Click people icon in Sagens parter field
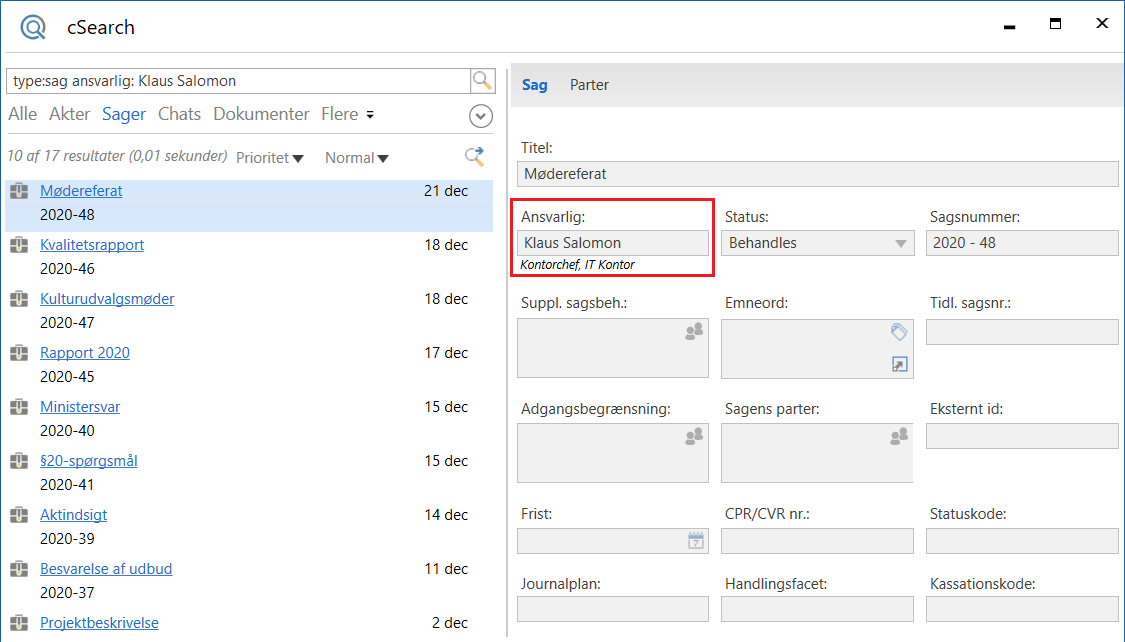This screenshot has height=642, width=1125. [897, 437]
